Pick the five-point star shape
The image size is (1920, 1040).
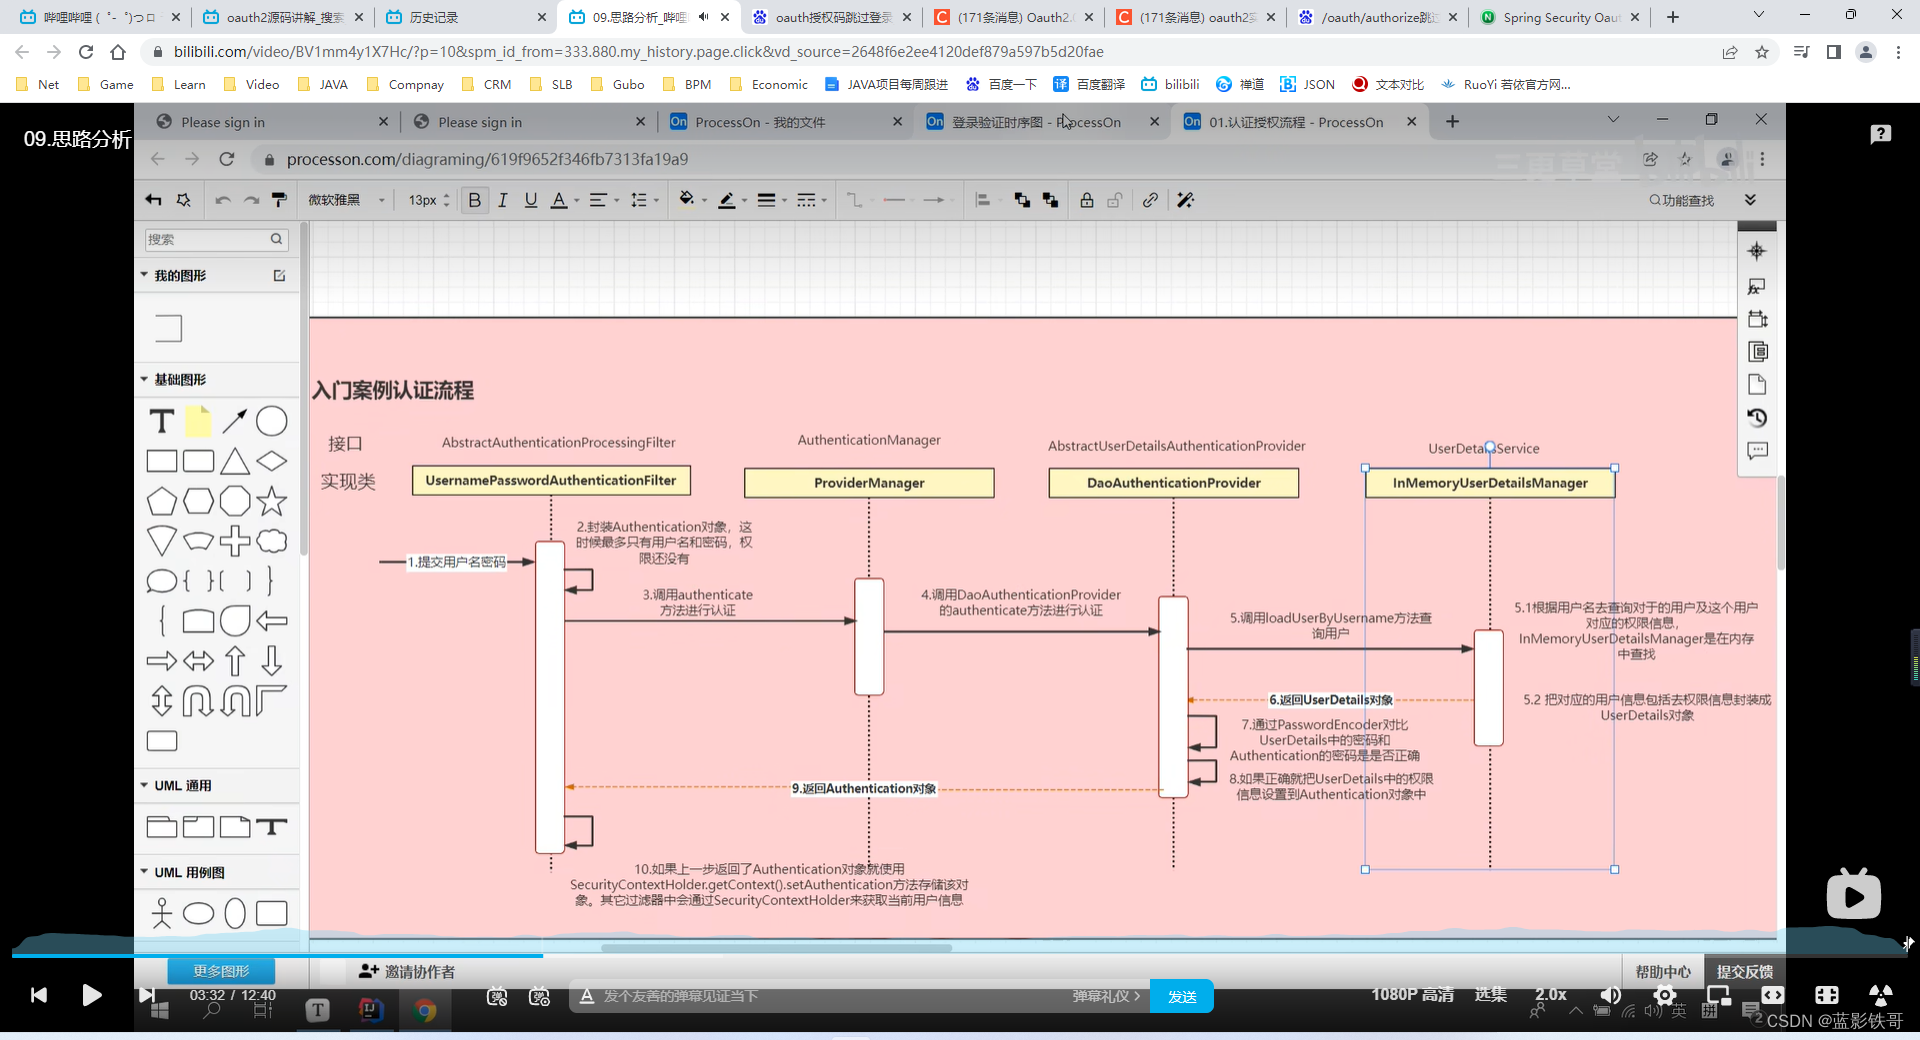tap(271, 501)
